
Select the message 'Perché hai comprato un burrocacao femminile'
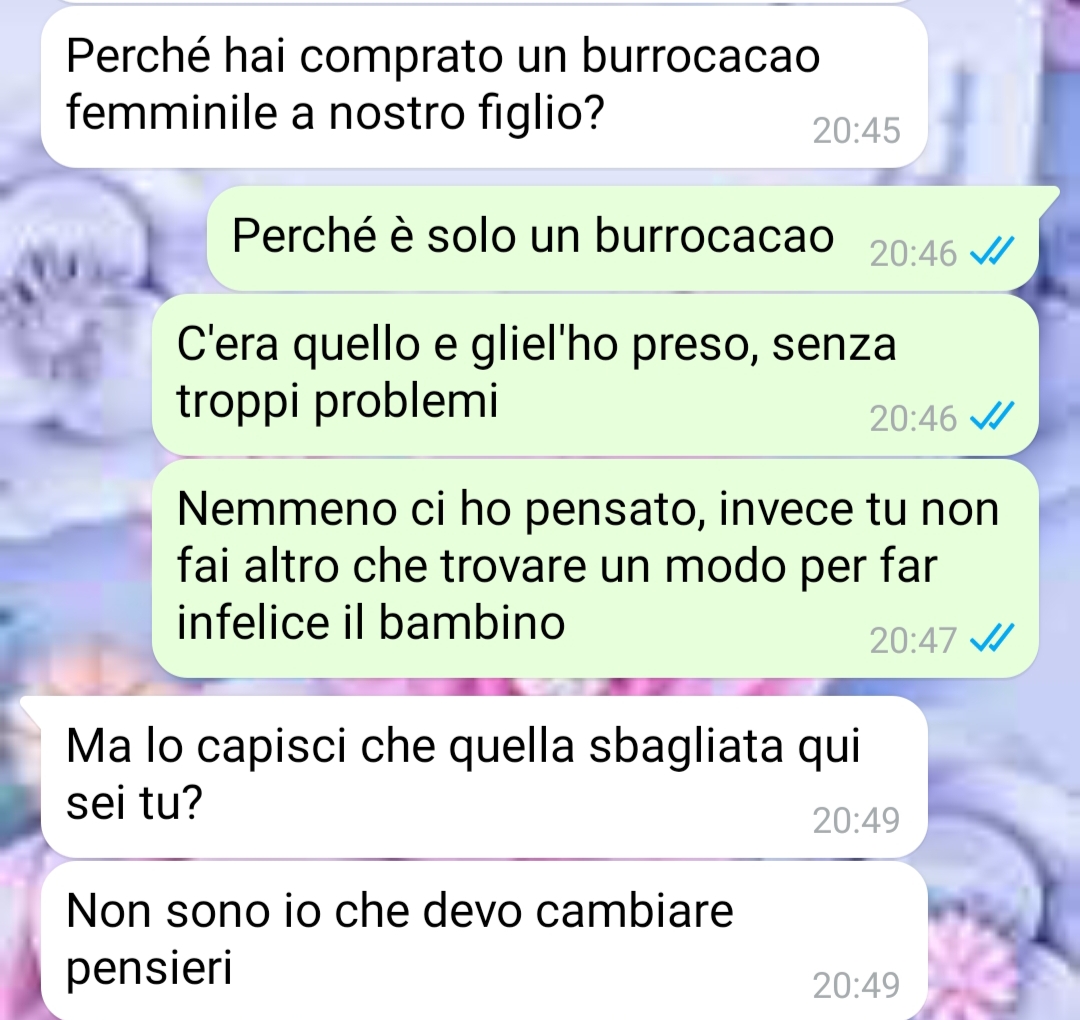tap(484, 86)
